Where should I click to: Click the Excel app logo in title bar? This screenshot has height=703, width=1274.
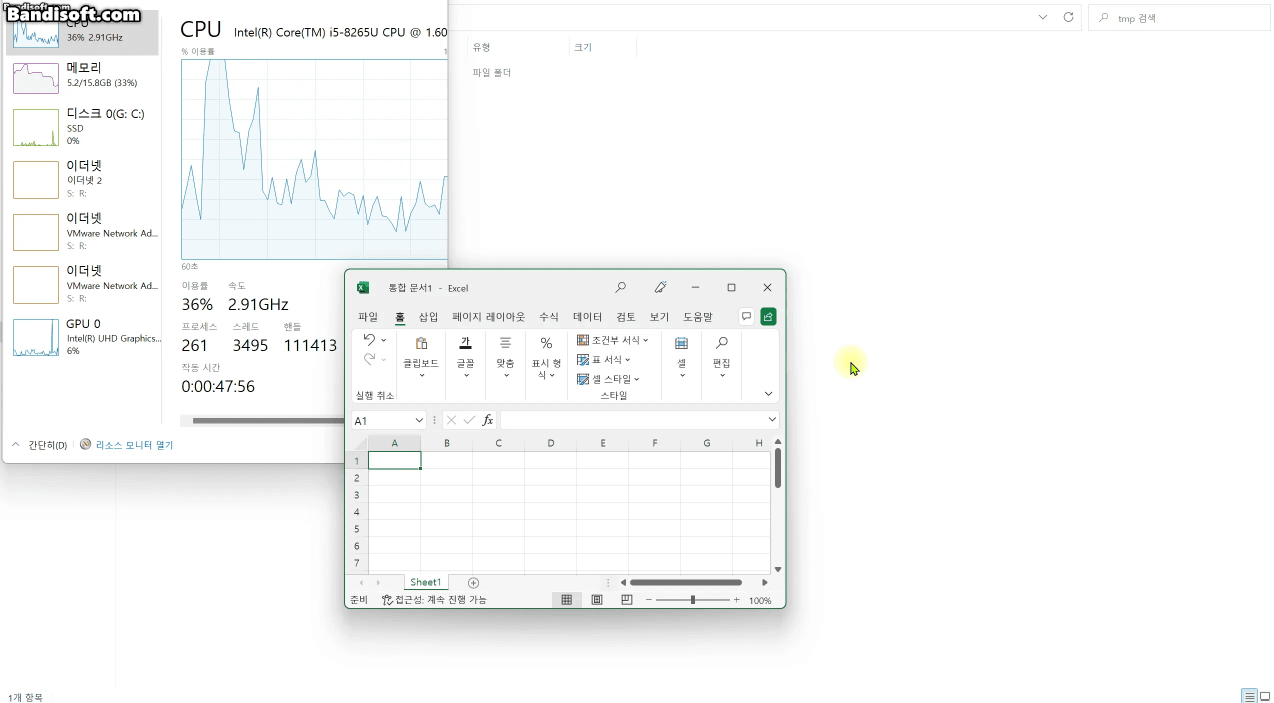coord(363,288)
